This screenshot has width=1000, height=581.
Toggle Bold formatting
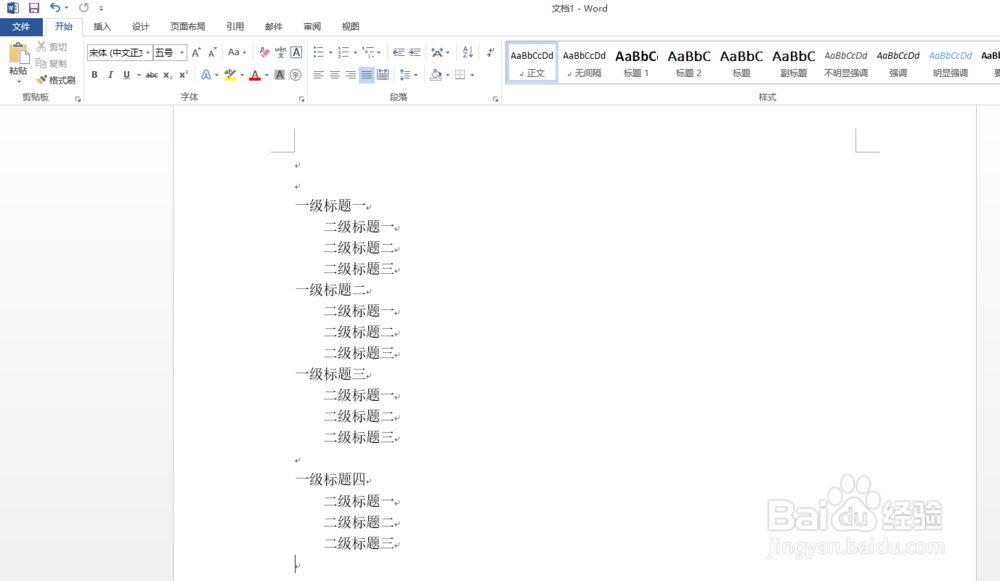coord(94,75)
